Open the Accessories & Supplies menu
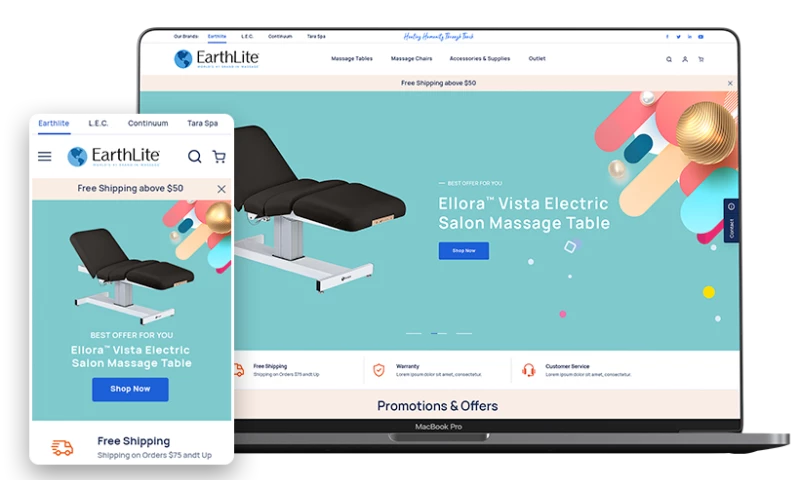This screenshot has height=480, width=800. [x=480, y=59]
